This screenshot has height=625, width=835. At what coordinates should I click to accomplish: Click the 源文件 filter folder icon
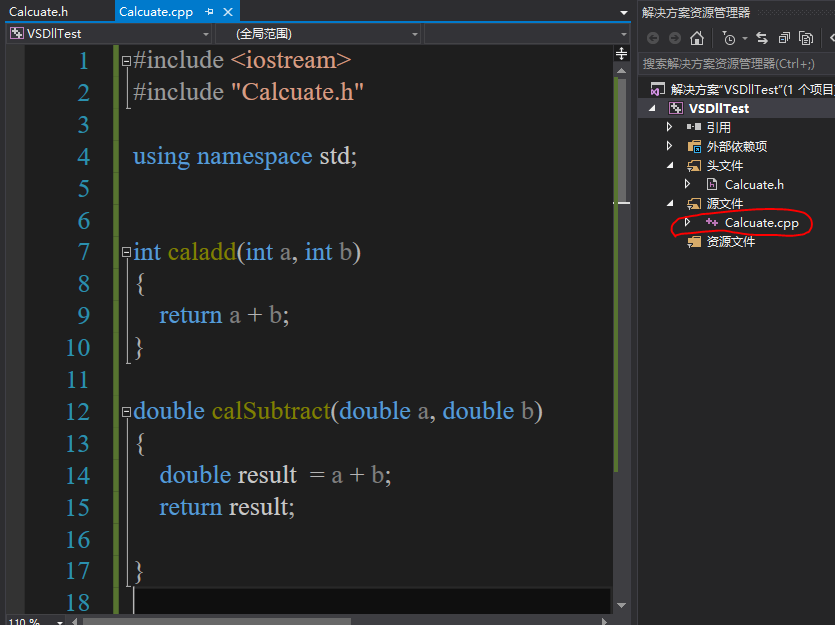coord(694,203)
